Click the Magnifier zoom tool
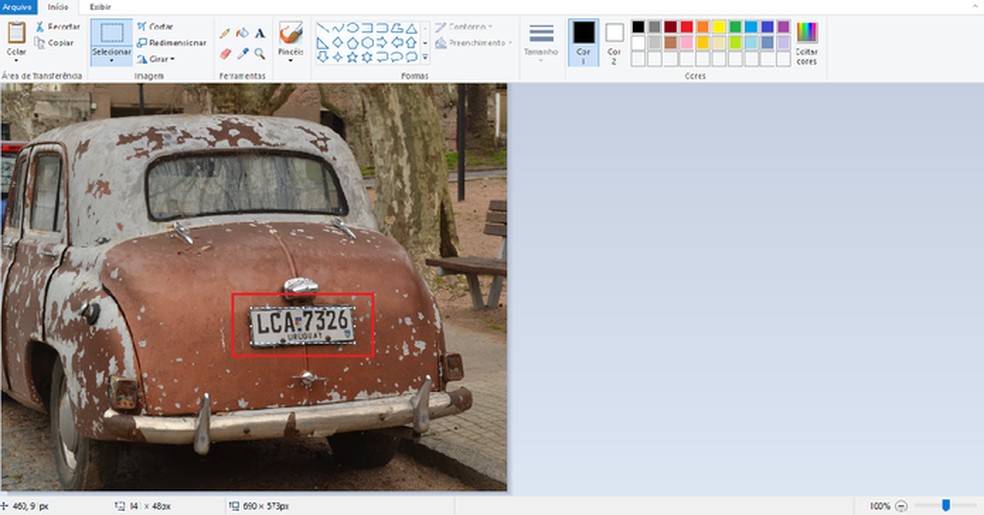The width and height of the screenshot is (984, 515). pos(260,53)
